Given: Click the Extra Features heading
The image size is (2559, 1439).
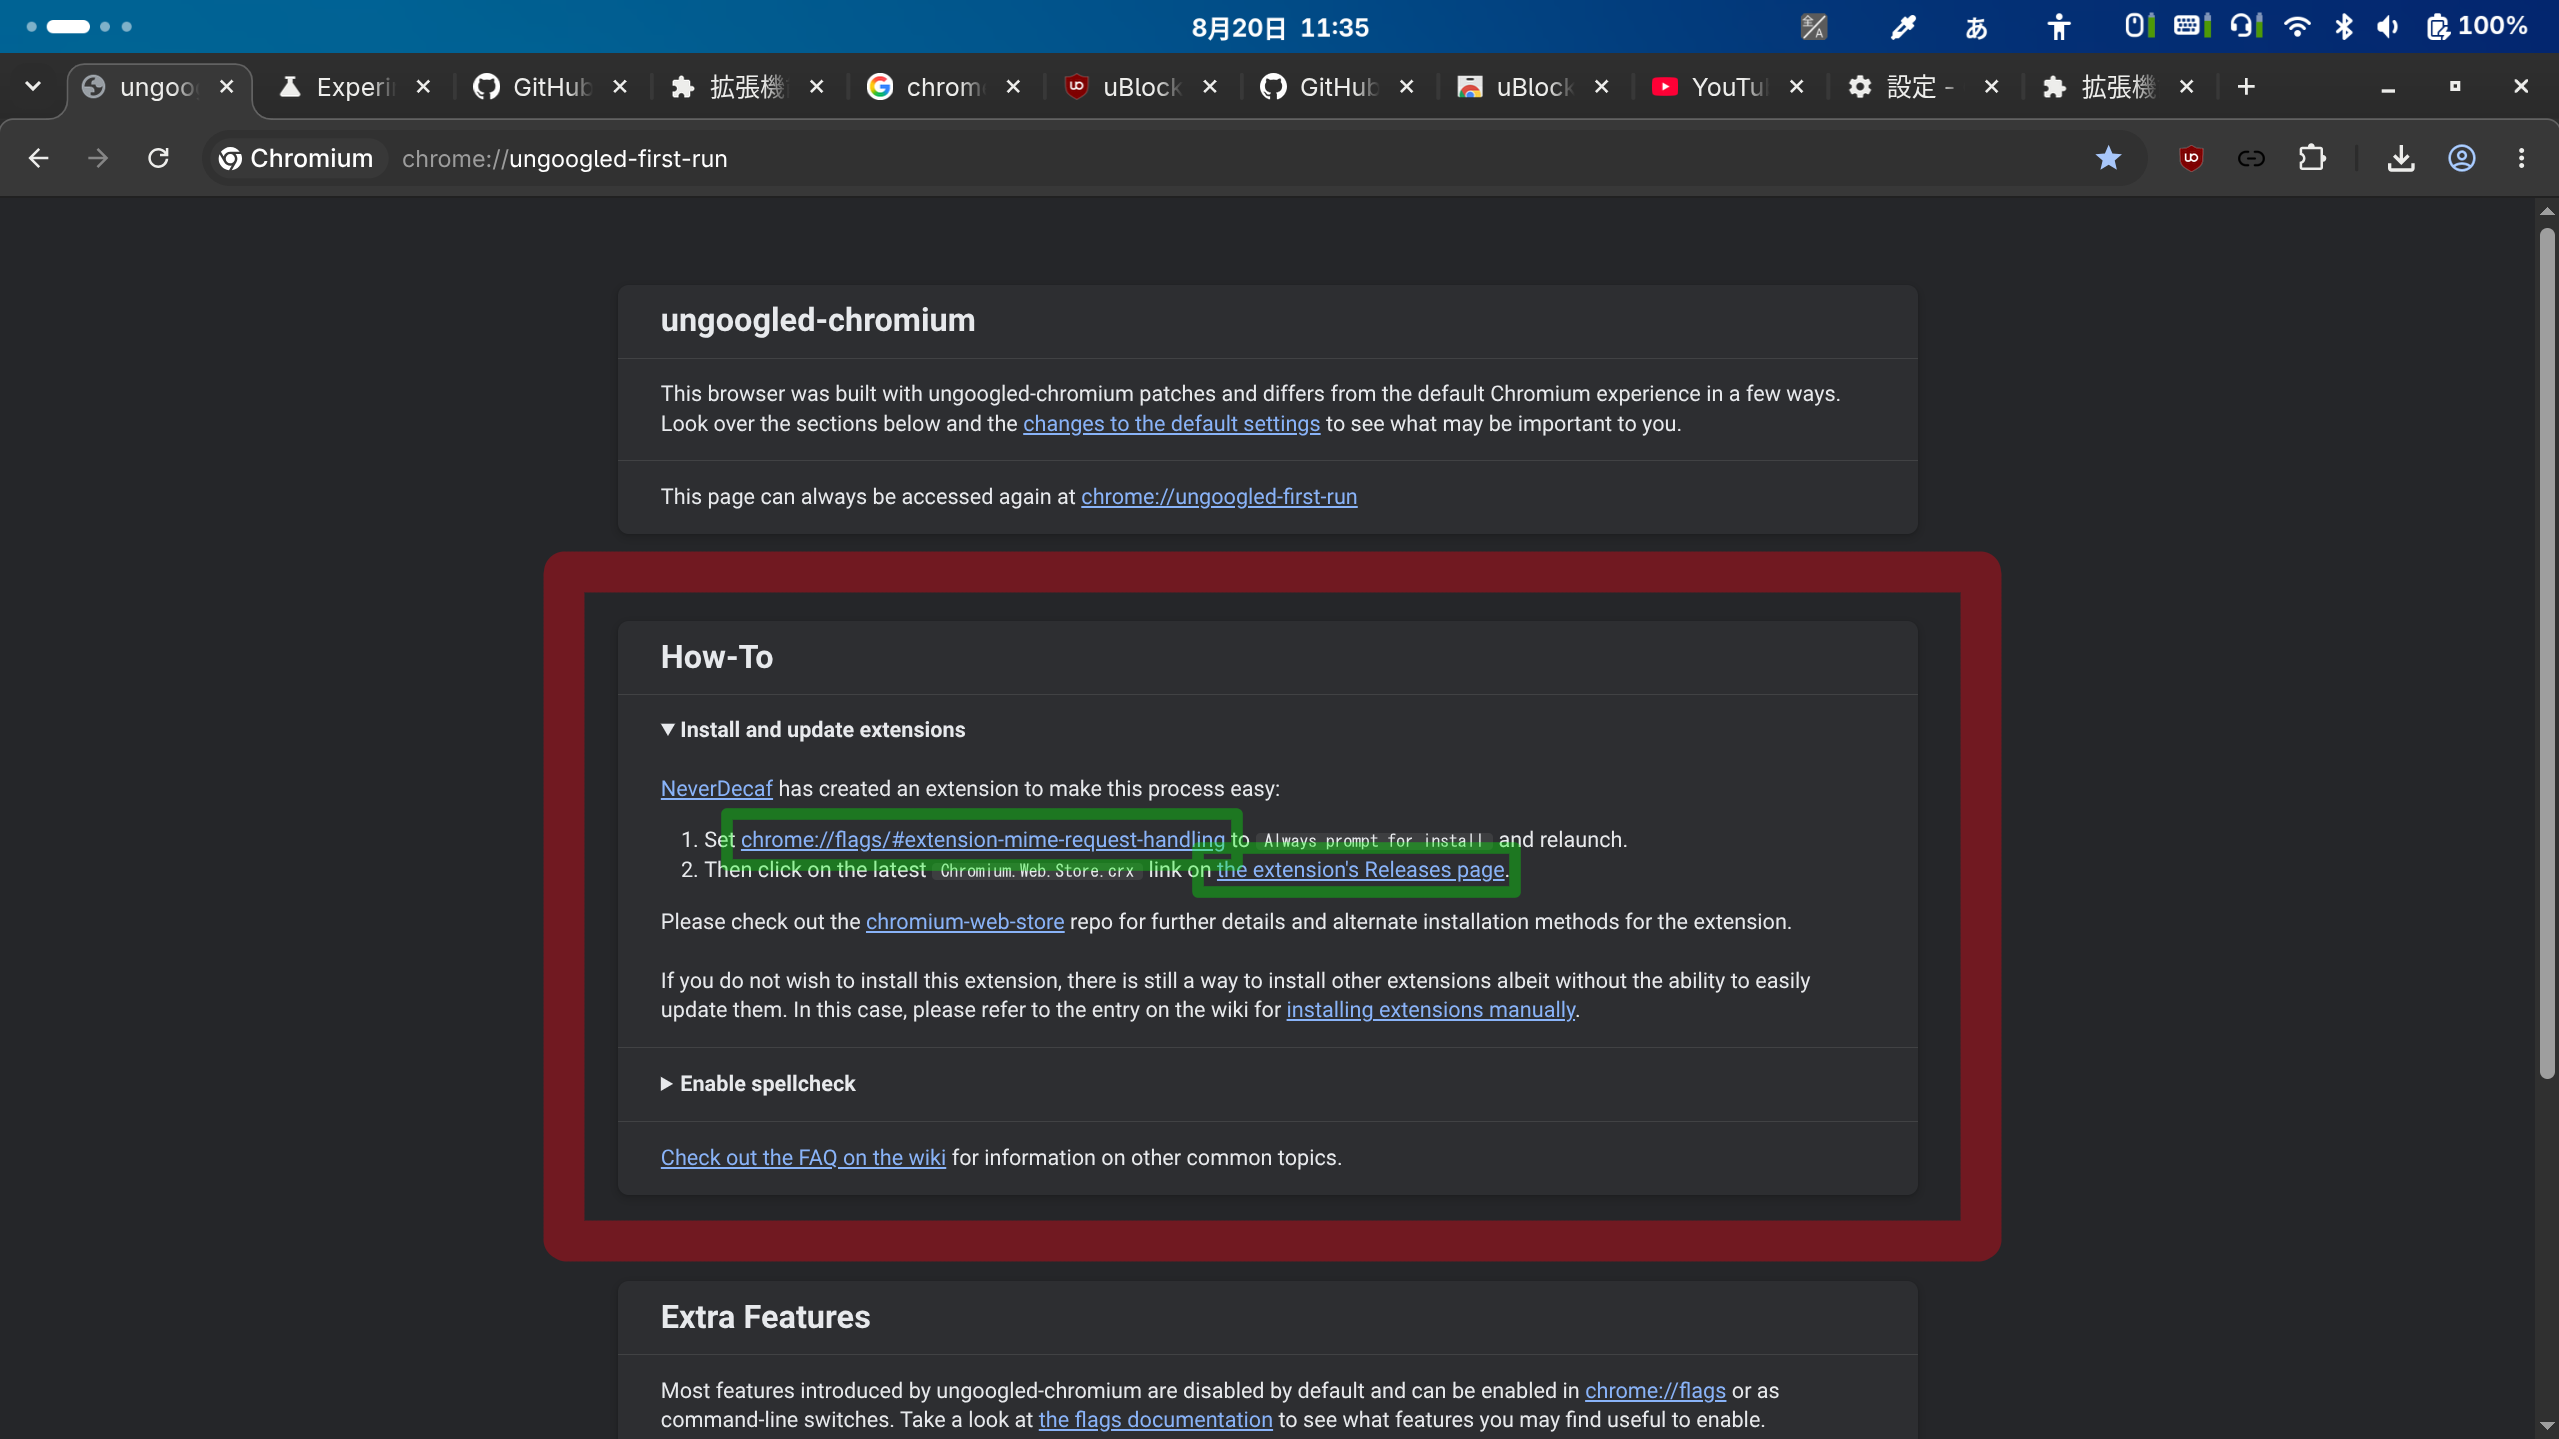Looking at the screenshot, I should (765, 1317).
